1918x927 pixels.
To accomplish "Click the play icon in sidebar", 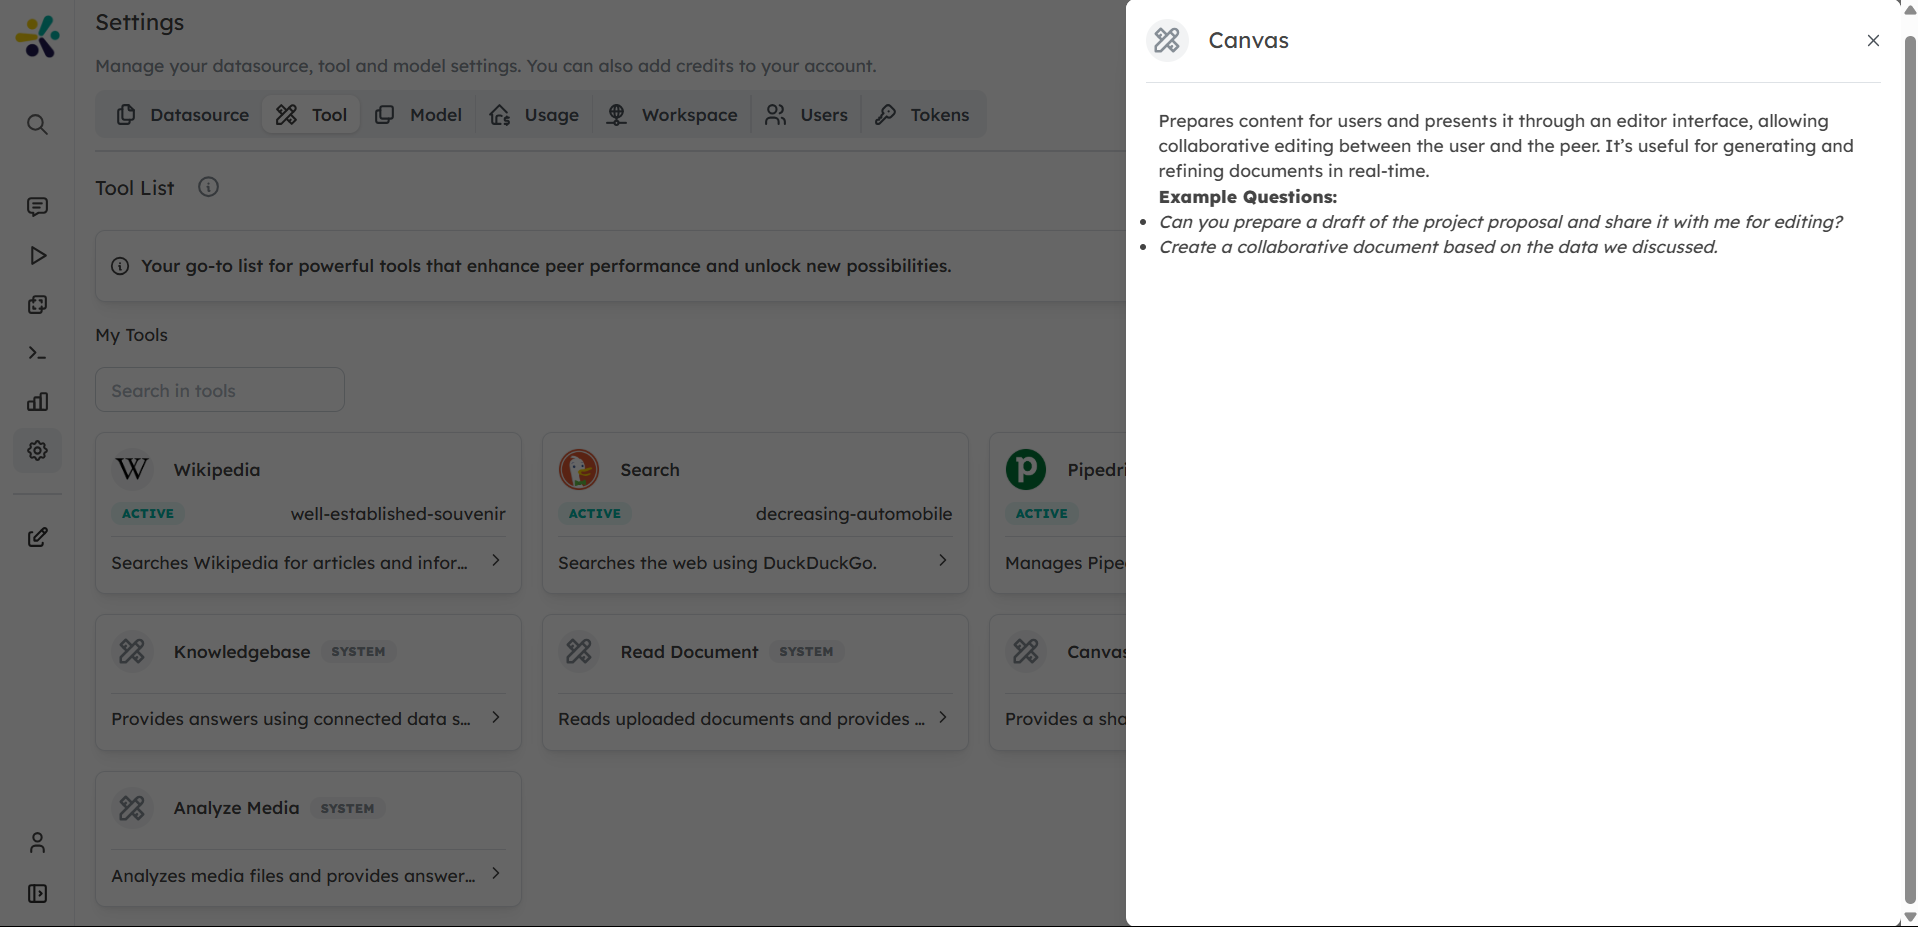I will click(x=37, y=256).
